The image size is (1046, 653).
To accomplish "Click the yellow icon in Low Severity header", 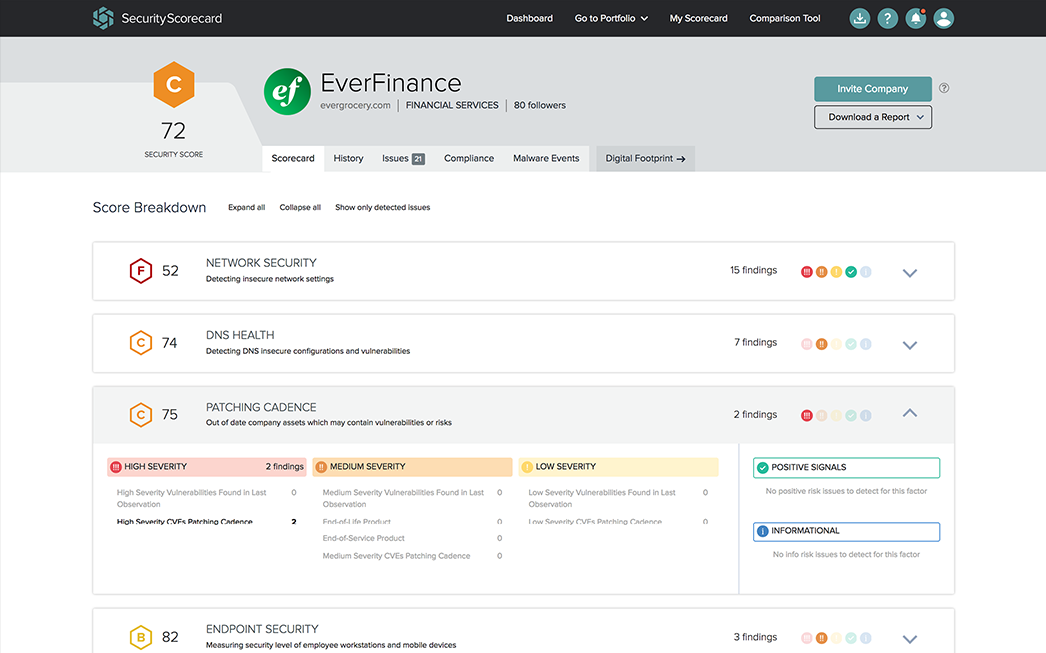I will (x=526, y=467).
